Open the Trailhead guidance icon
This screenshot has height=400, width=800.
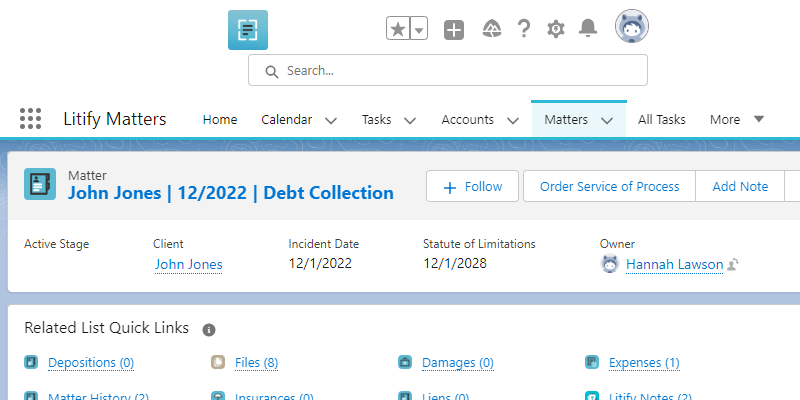pos(491,29)
